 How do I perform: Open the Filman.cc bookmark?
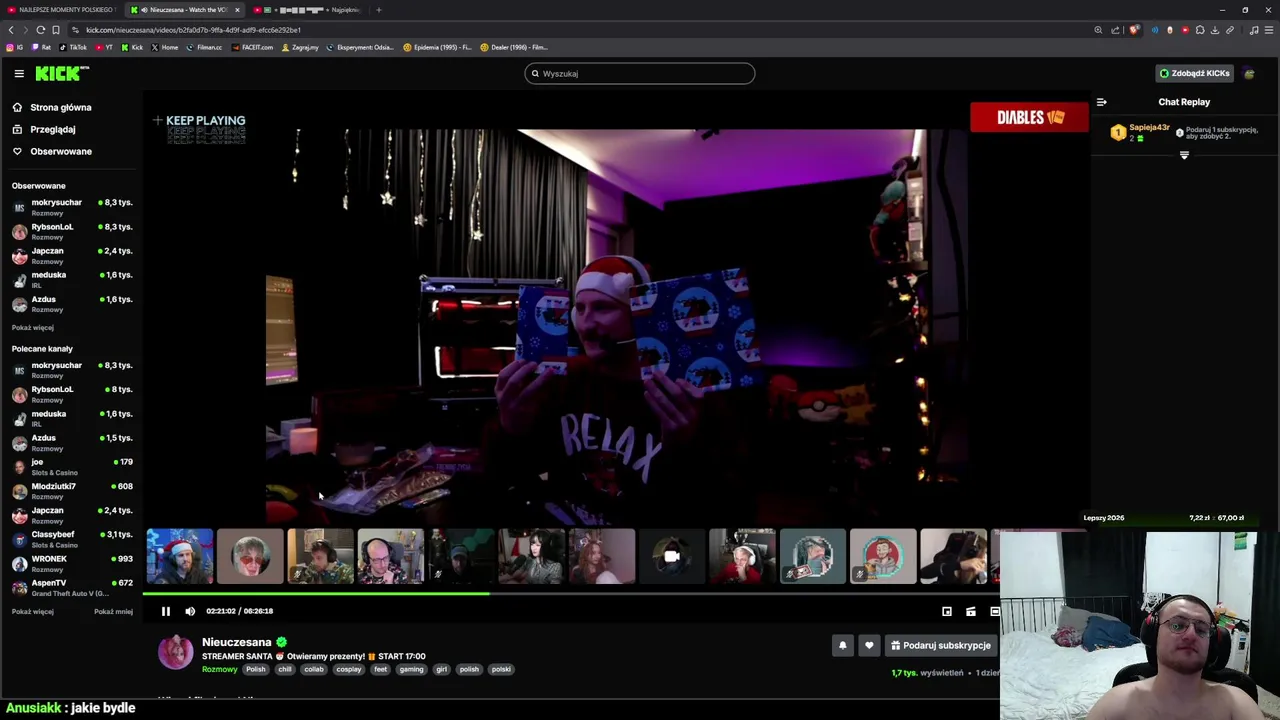205,47
